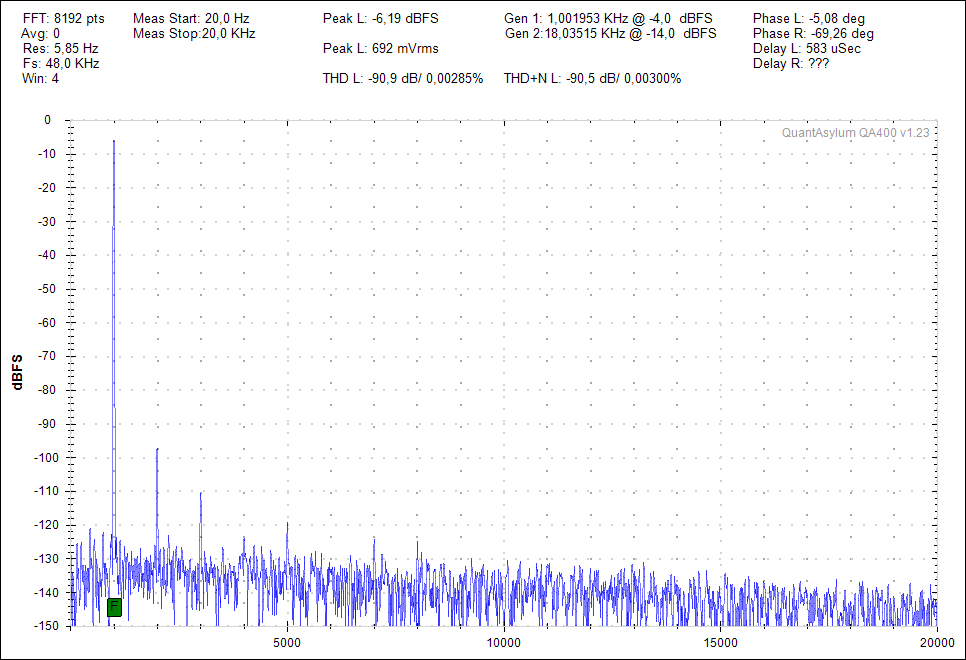Image resolution: width=966 pixels, height=660 pixels.
Task: Click the 0 dBFS axis label
Action: [x=47, y=120]
